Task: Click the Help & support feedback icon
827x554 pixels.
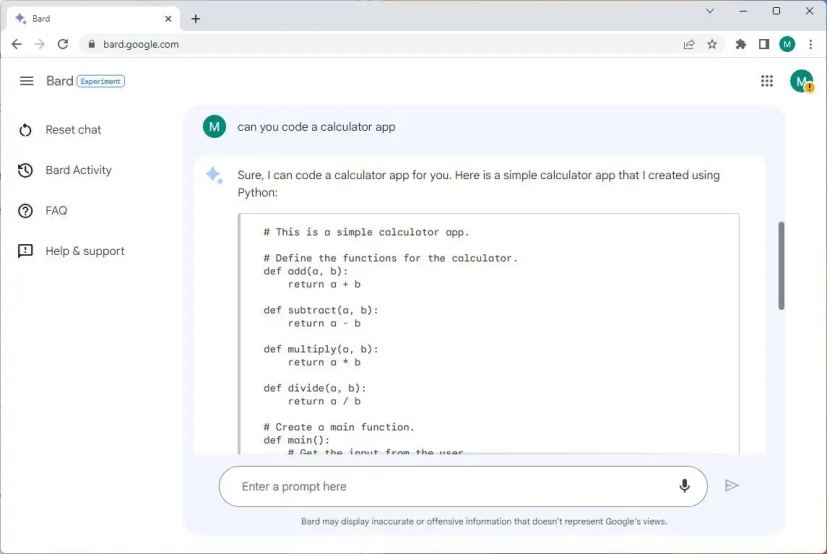Action: (x=25, y=251)
